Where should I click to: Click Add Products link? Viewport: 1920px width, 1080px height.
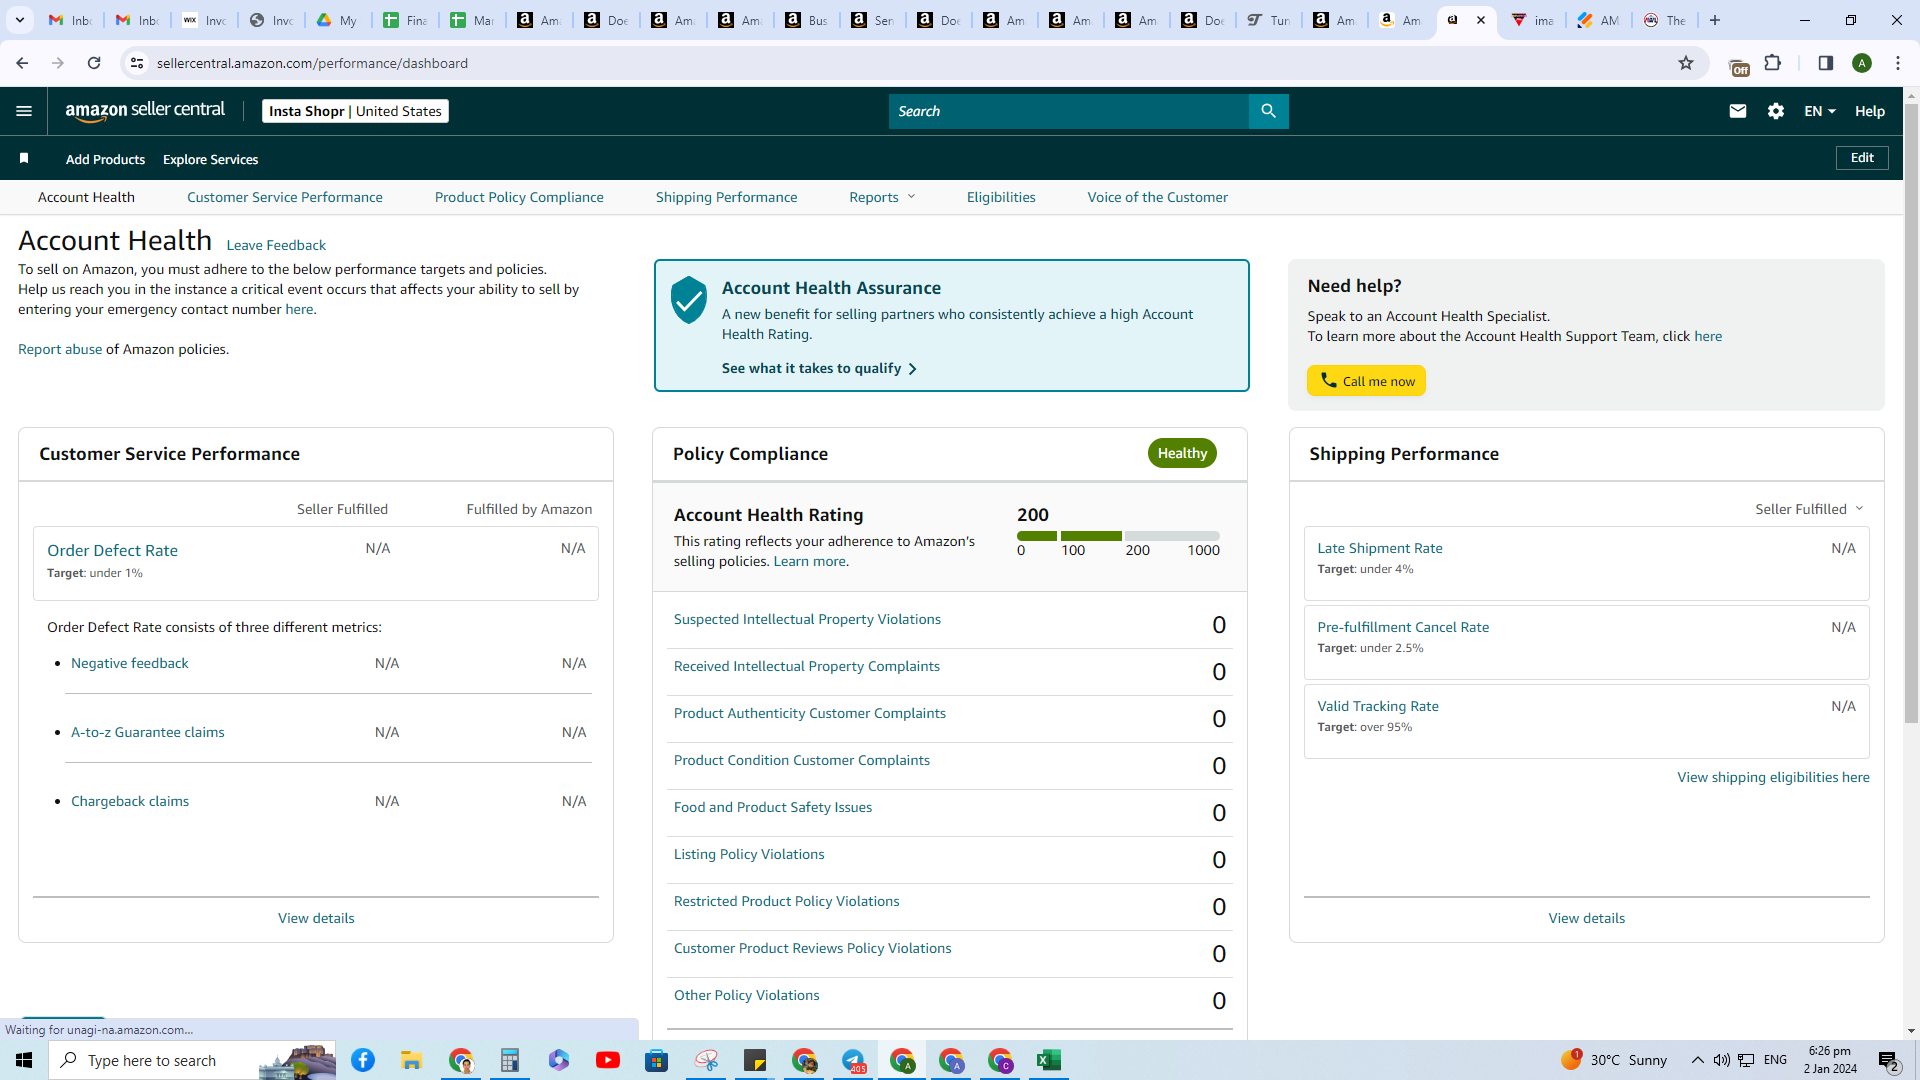pyautogui.click(x=105, y=159)
